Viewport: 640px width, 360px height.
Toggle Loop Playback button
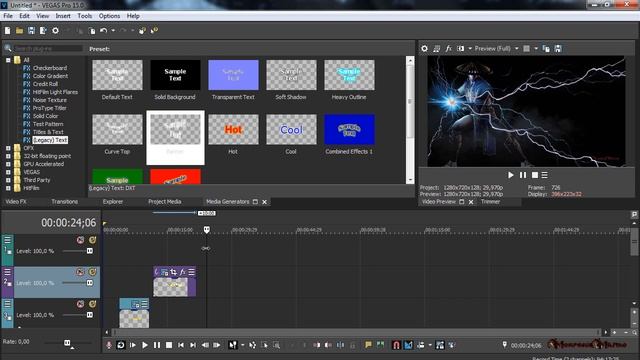click(x=121, y=345)
